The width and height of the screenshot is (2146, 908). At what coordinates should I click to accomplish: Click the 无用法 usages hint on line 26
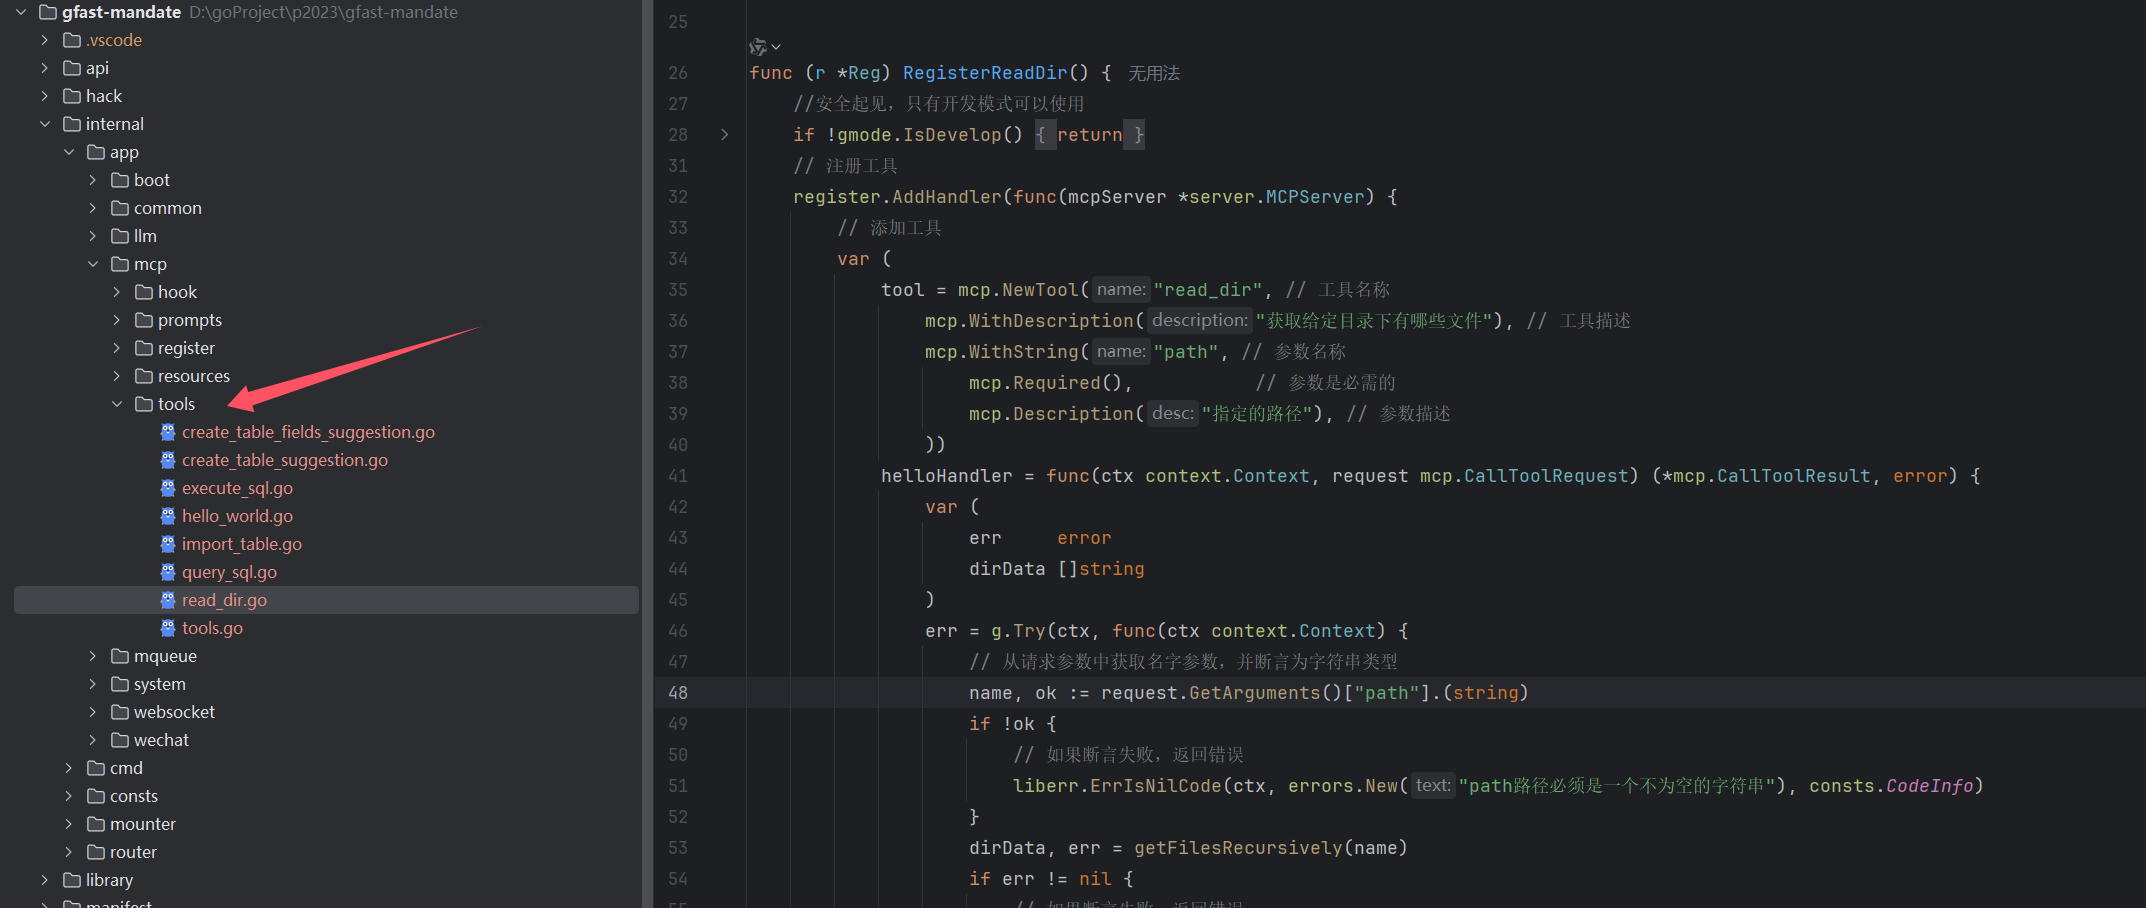point(1154,73)
